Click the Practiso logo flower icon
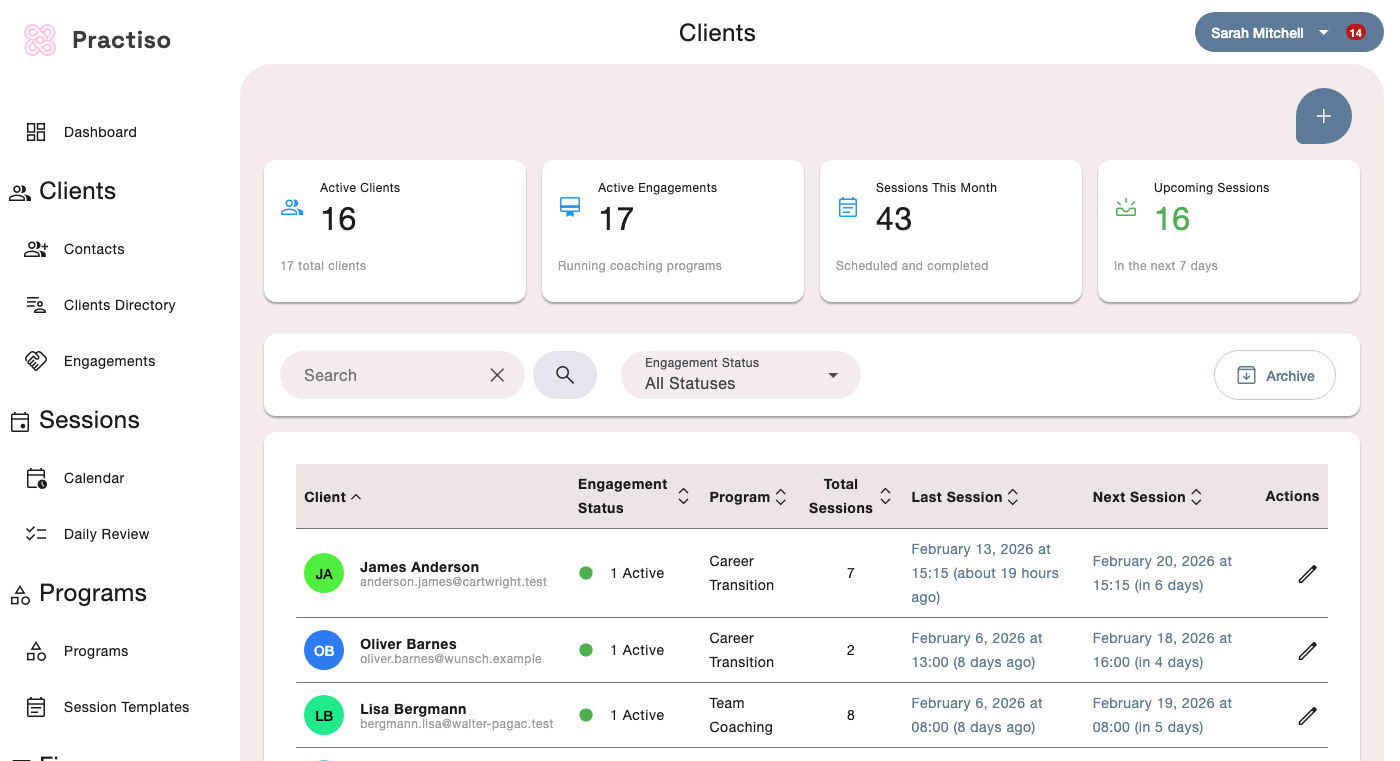1400x761 pixels. pyautogui.click(x=38, y=37)
